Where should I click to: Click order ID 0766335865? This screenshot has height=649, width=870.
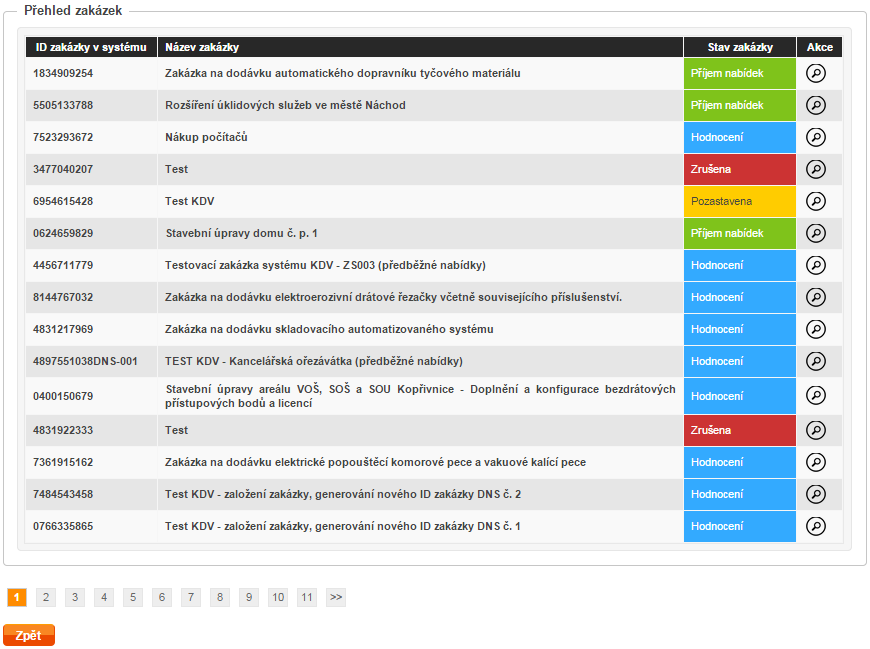tap(63, 526)
